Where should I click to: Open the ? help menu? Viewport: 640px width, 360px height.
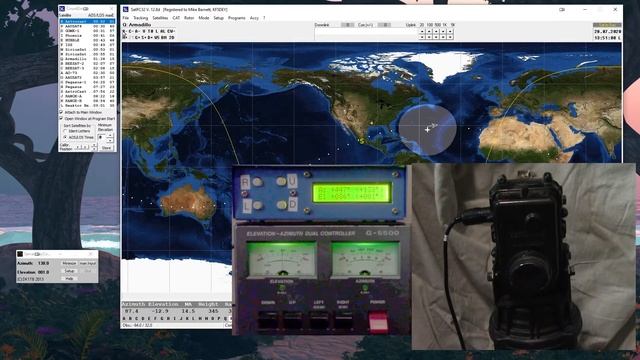click(264, 18)
